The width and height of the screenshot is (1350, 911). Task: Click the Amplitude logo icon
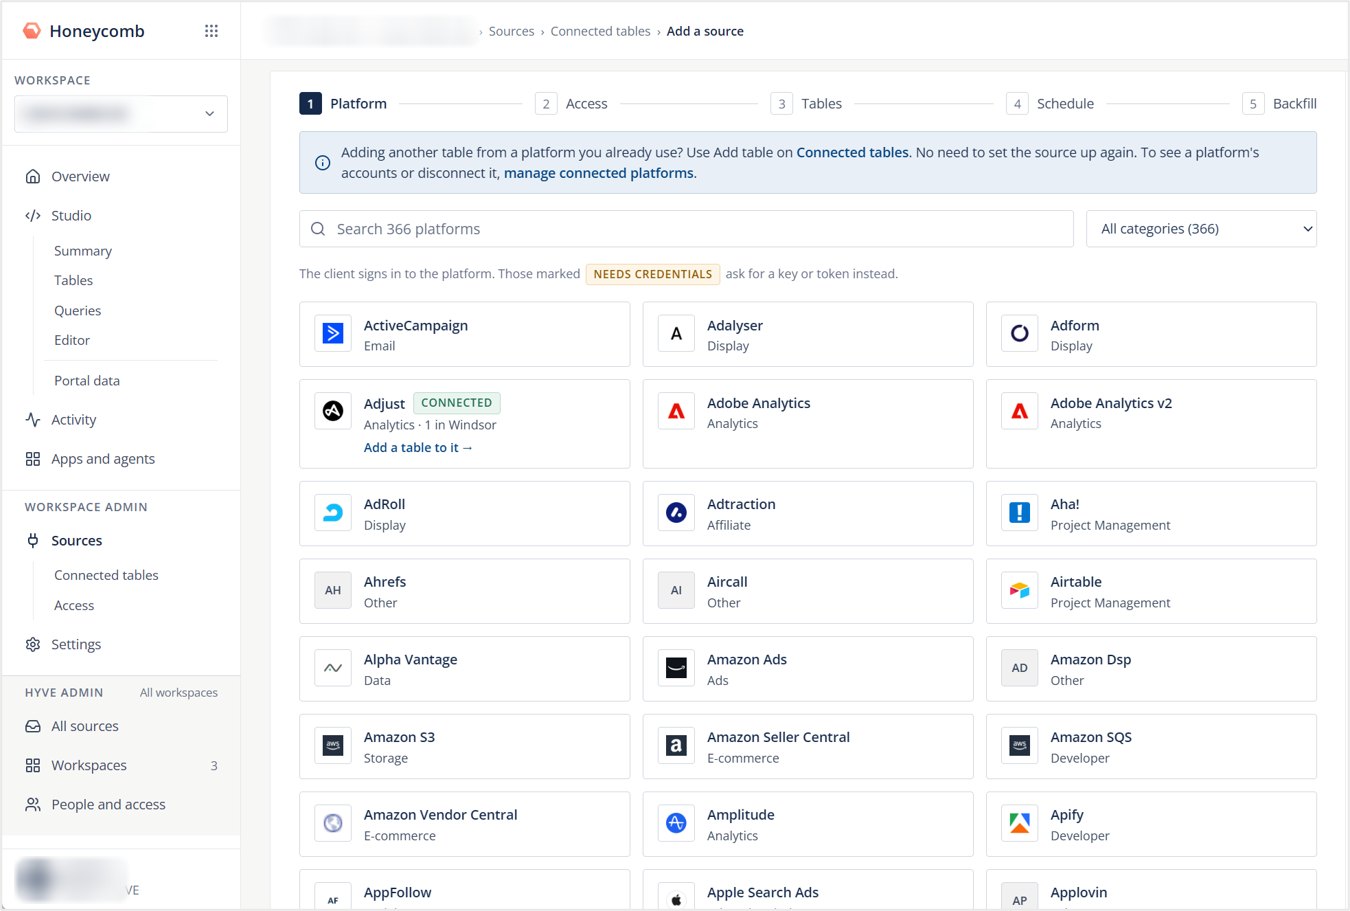point(676,824)
